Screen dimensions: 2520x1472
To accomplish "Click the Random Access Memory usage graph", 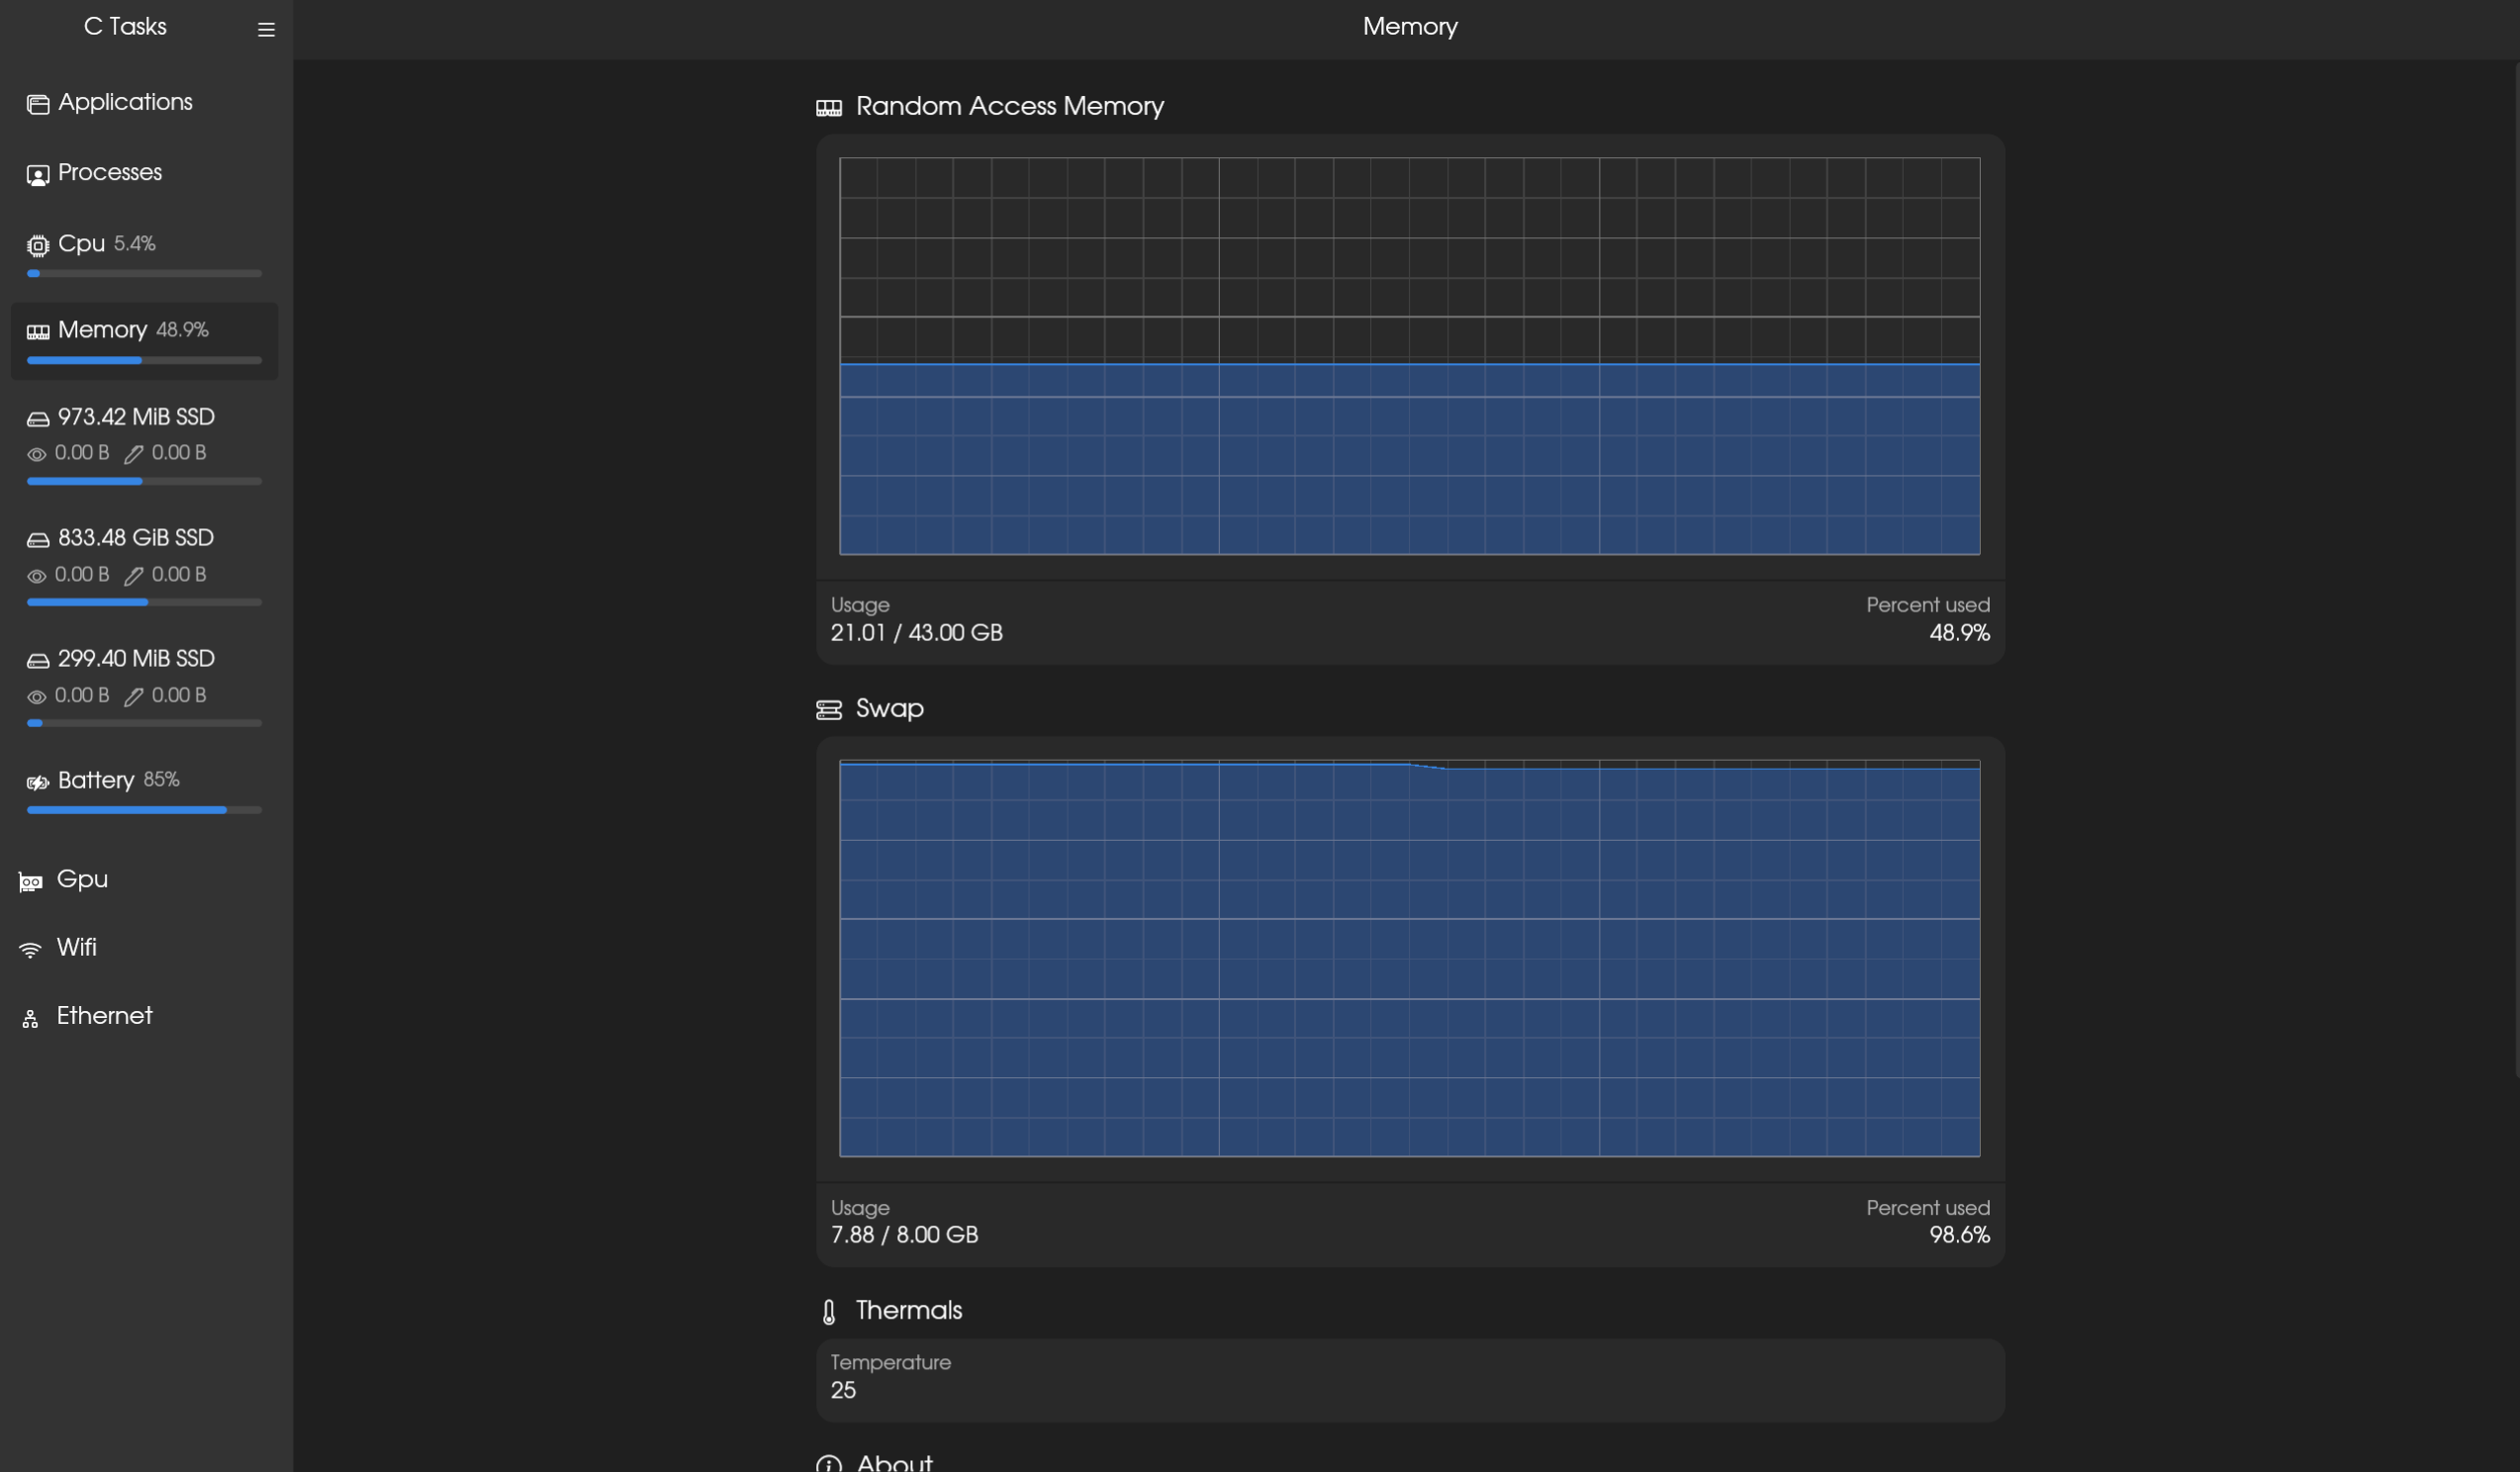I will (1409, 355).
